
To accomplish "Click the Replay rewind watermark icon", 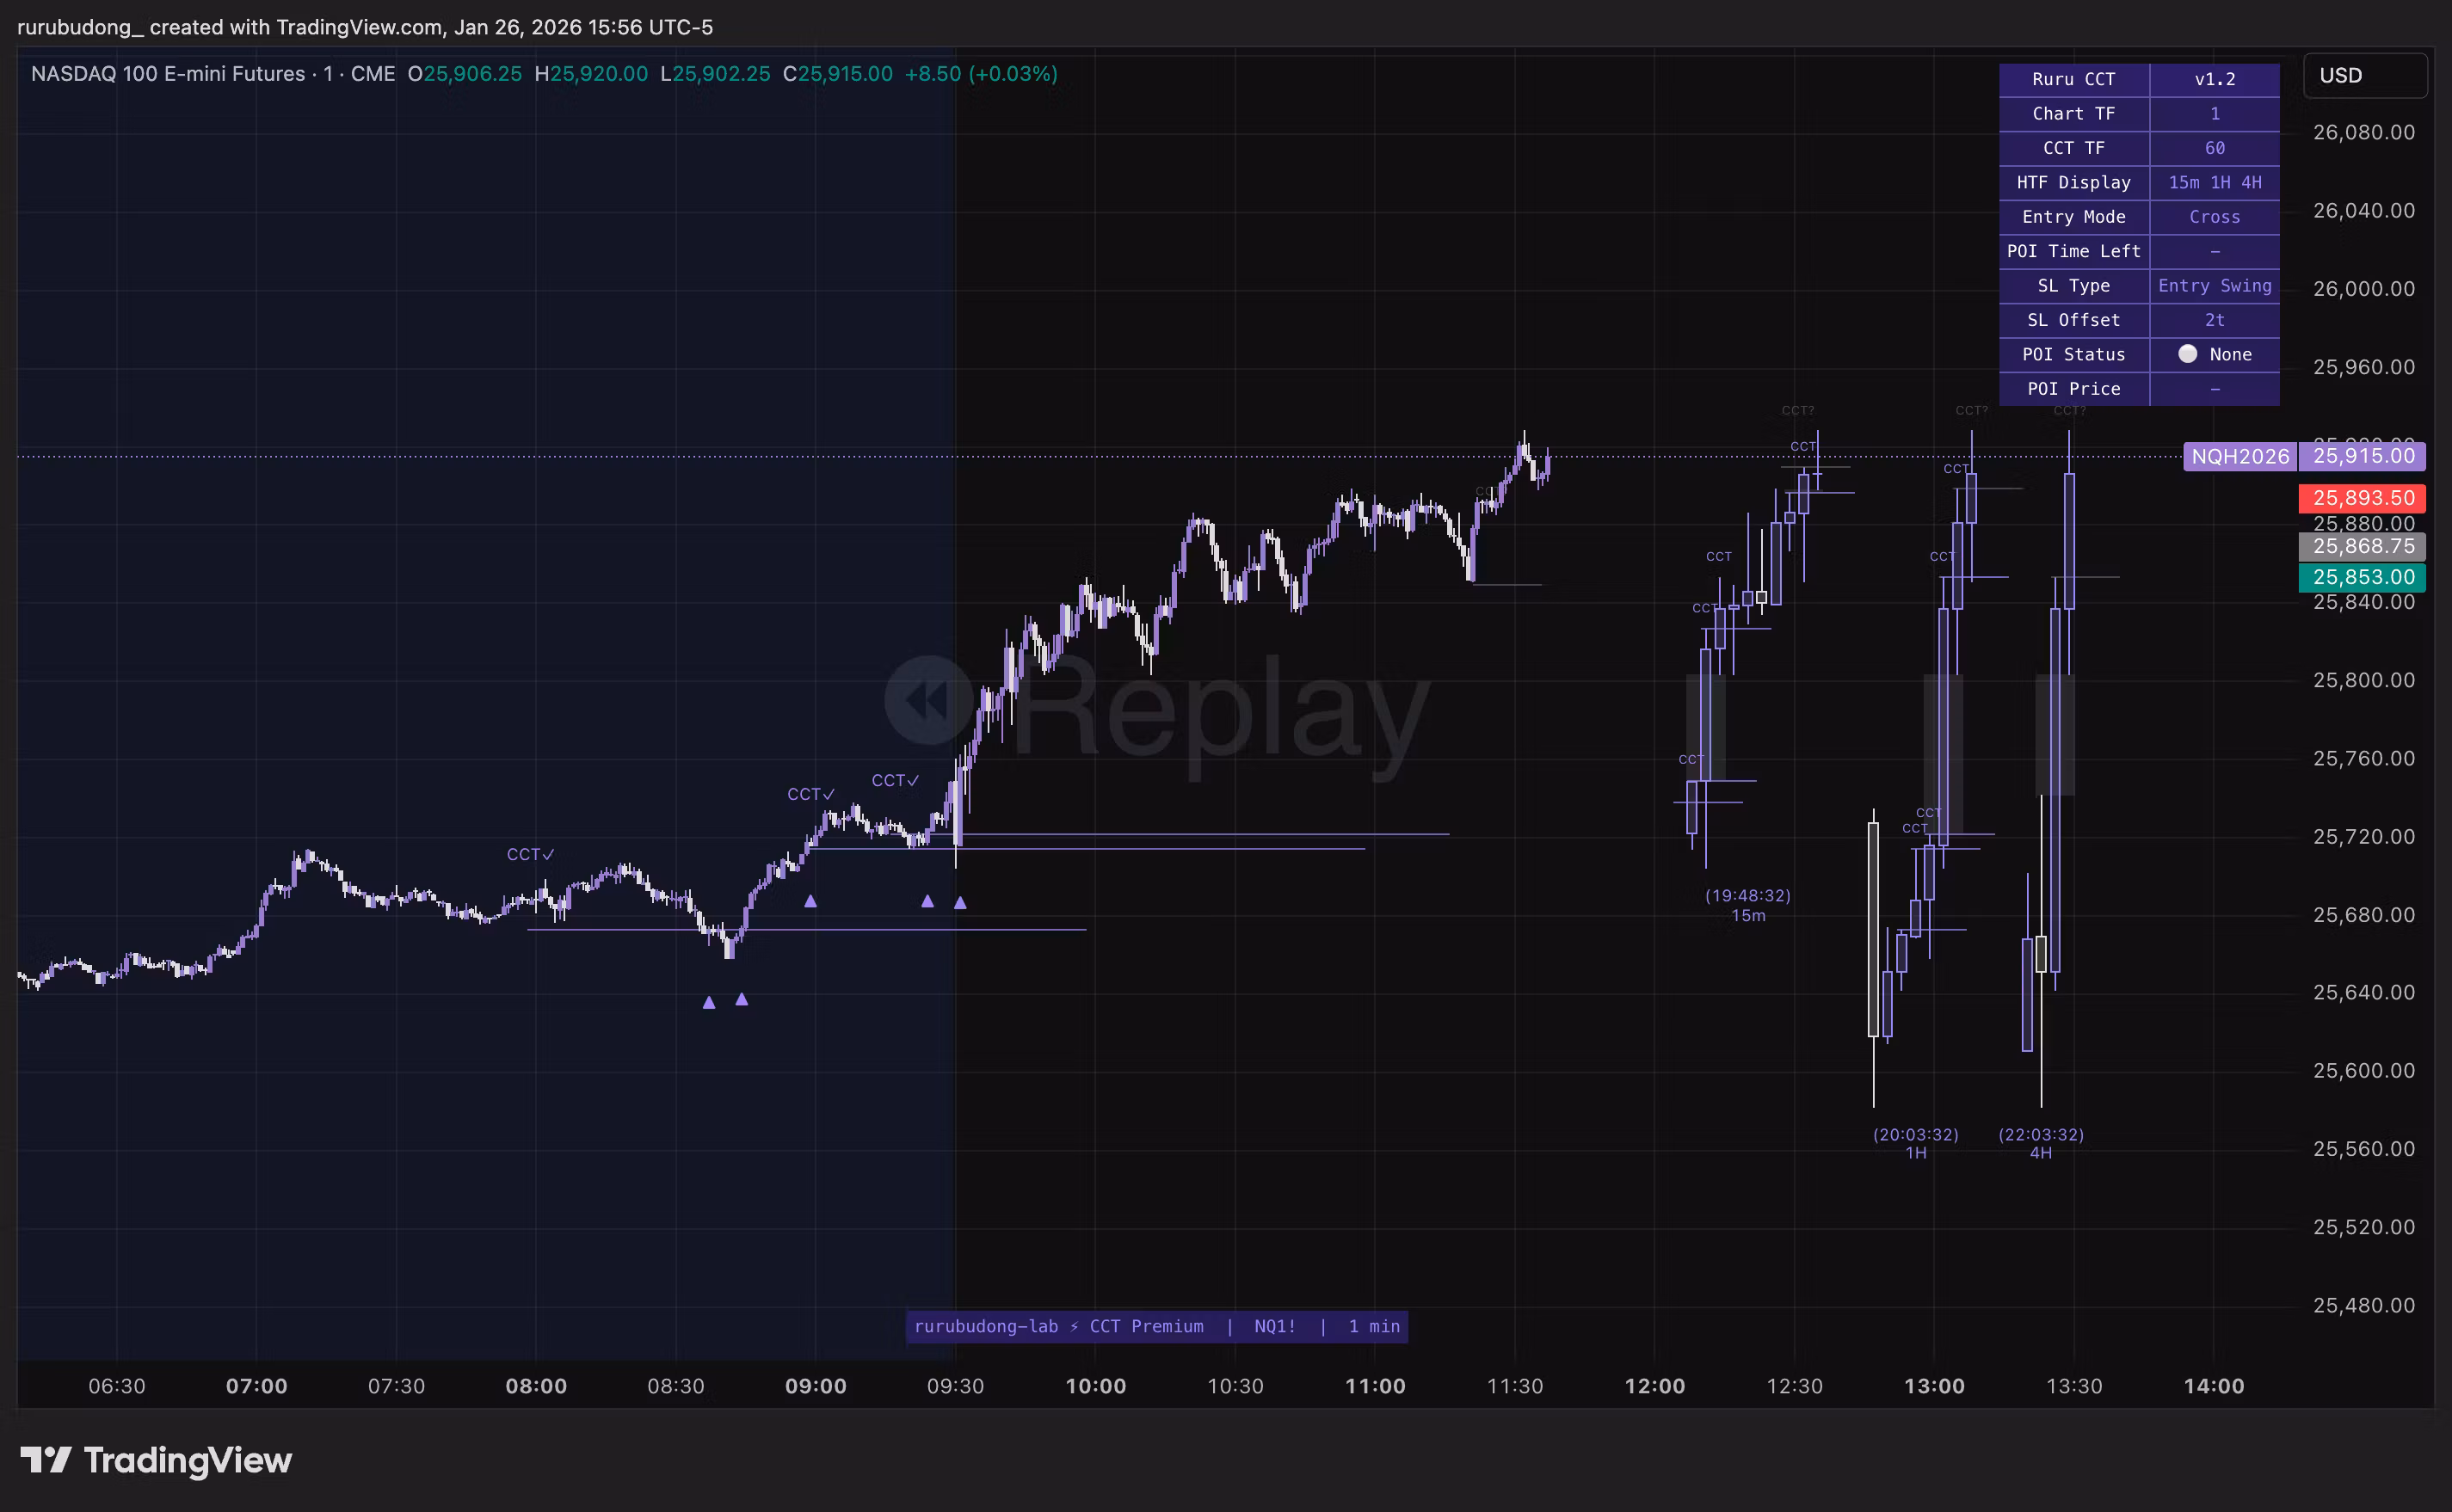I will [928, 700].
